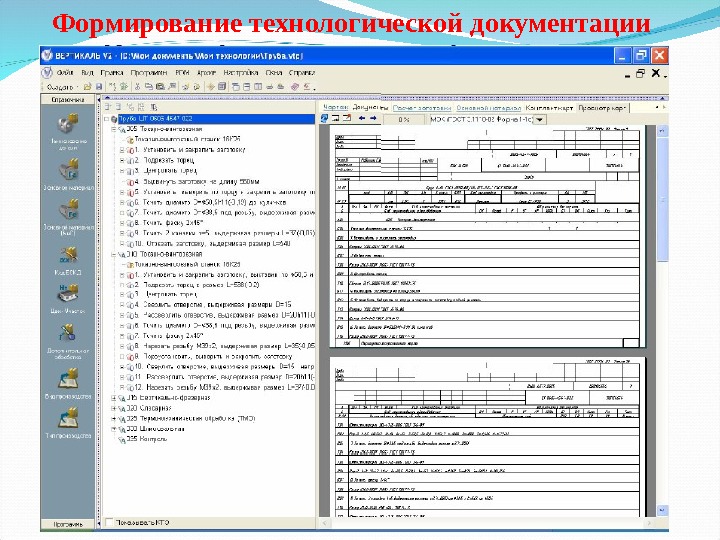This screenshot has height=540, width=720.
Task: Open the Вид menu
Action: 87,73
